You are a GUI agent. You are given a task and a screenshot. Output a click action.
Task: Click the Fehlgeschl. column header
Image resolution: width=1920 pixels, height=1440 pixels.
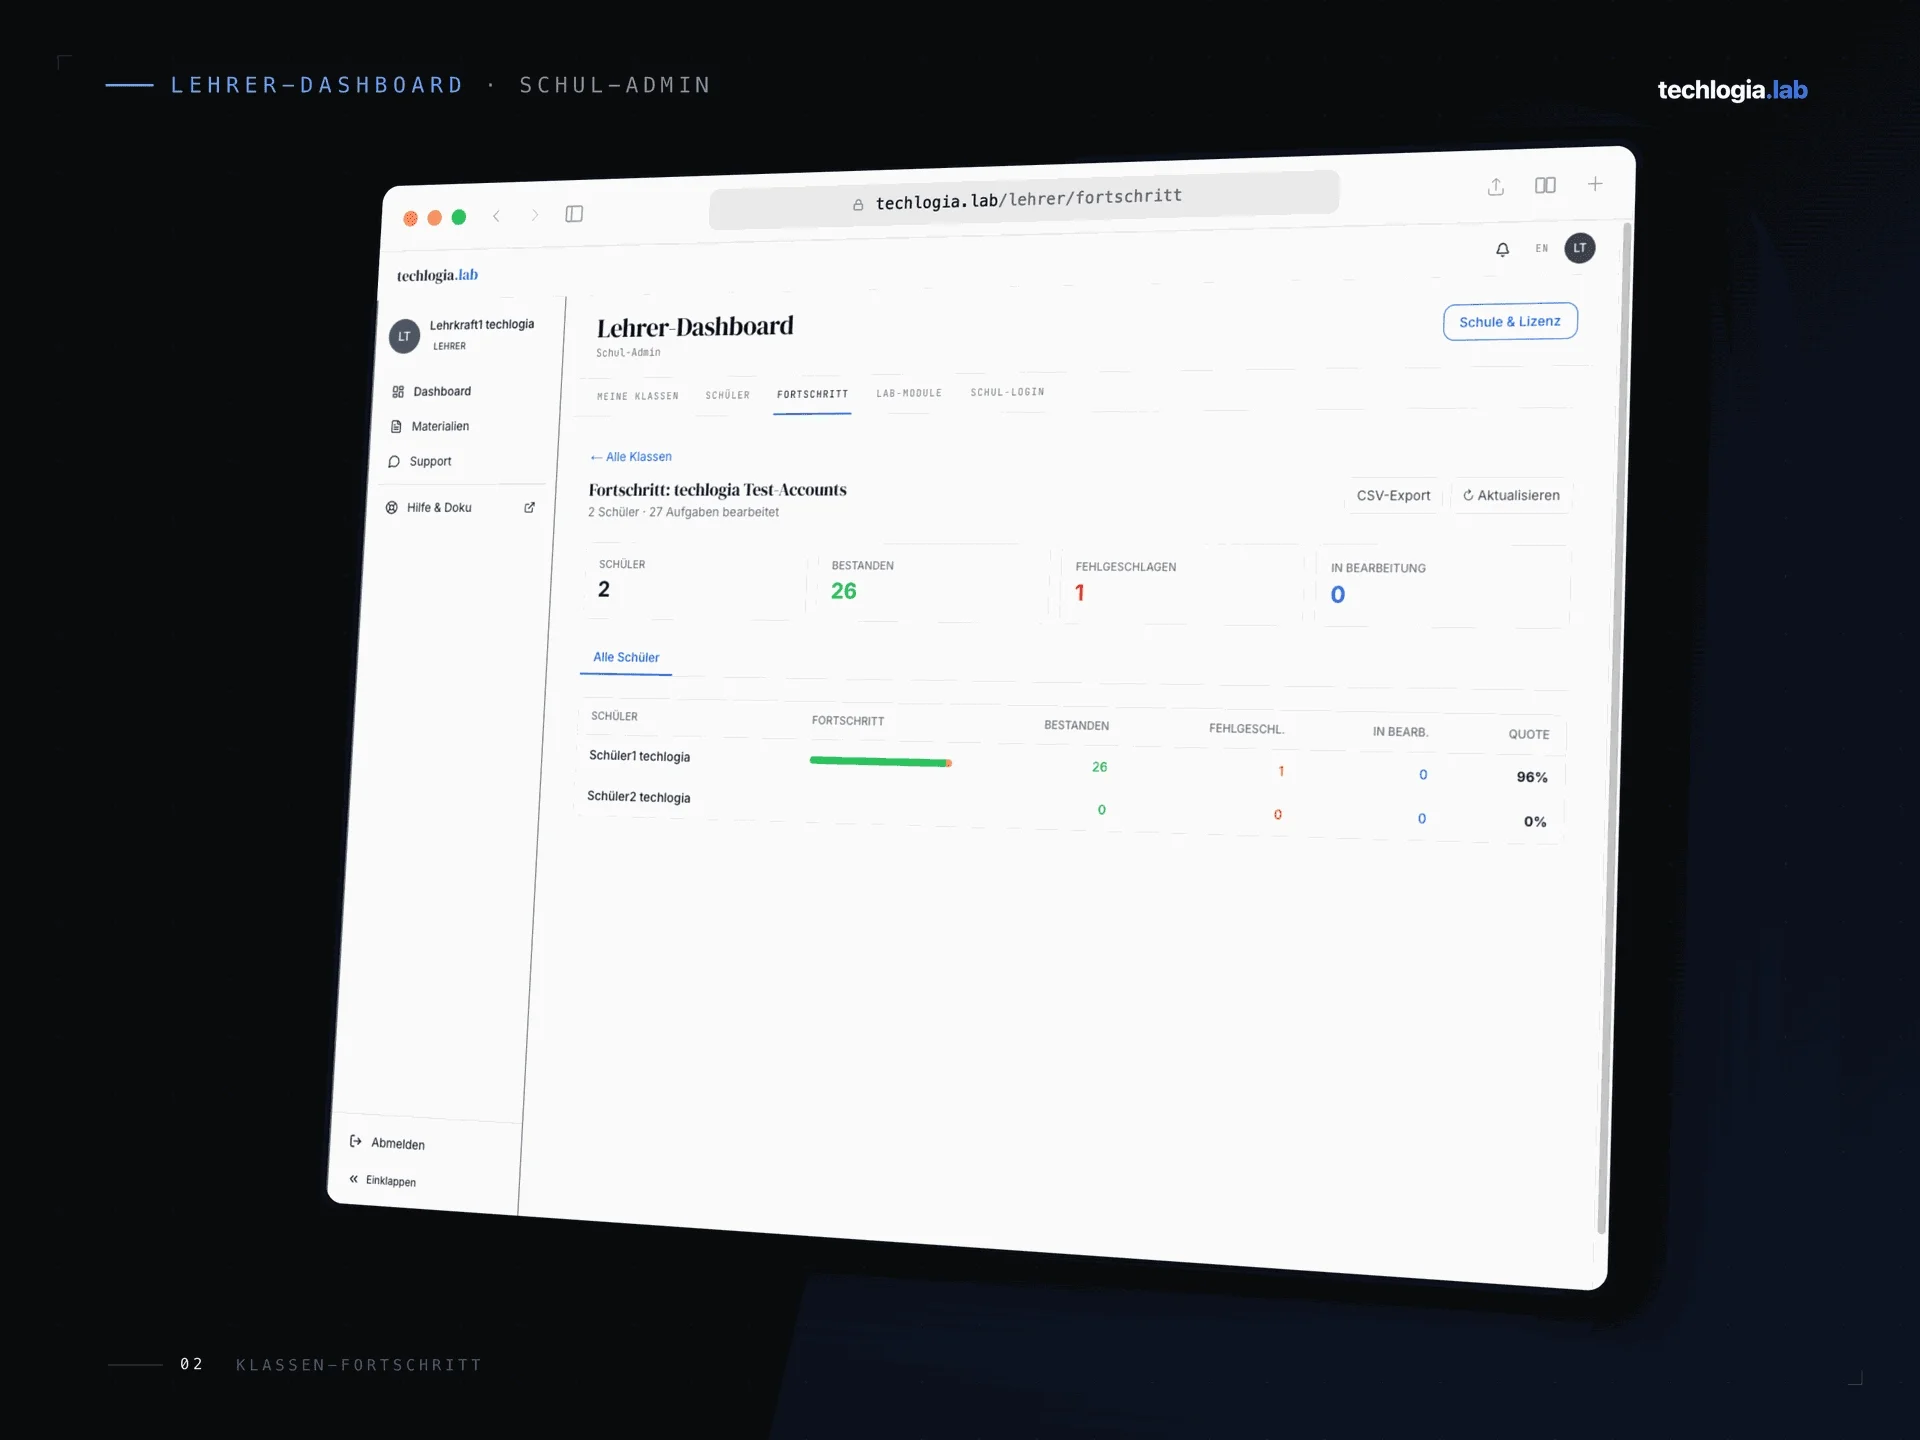click(x=1246, y=728)
